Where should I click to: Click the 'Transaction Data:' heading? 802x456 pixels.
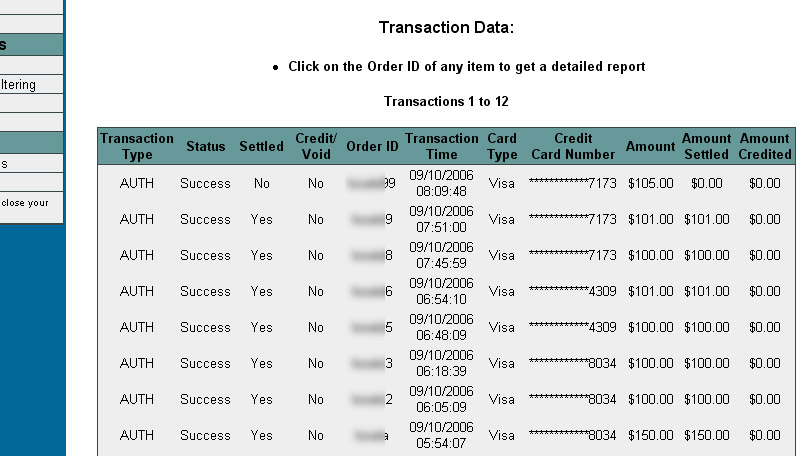(x=446, y=27)
